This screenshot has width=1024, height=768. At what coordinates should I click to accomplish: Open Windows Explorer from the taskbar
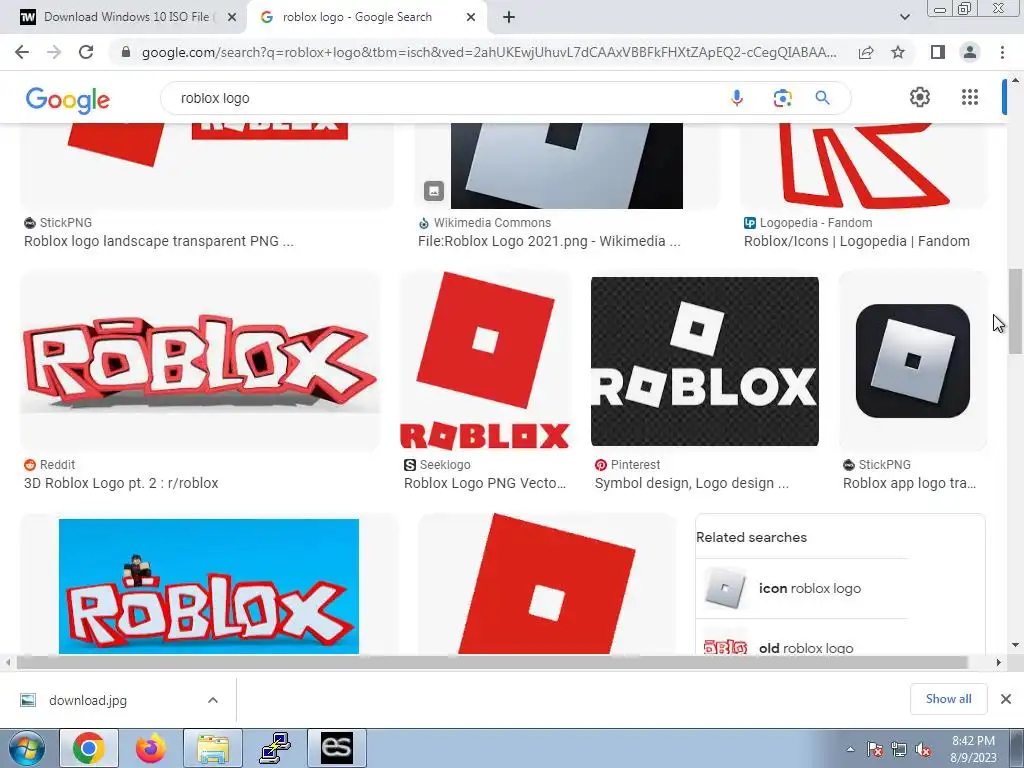point(213,748)
